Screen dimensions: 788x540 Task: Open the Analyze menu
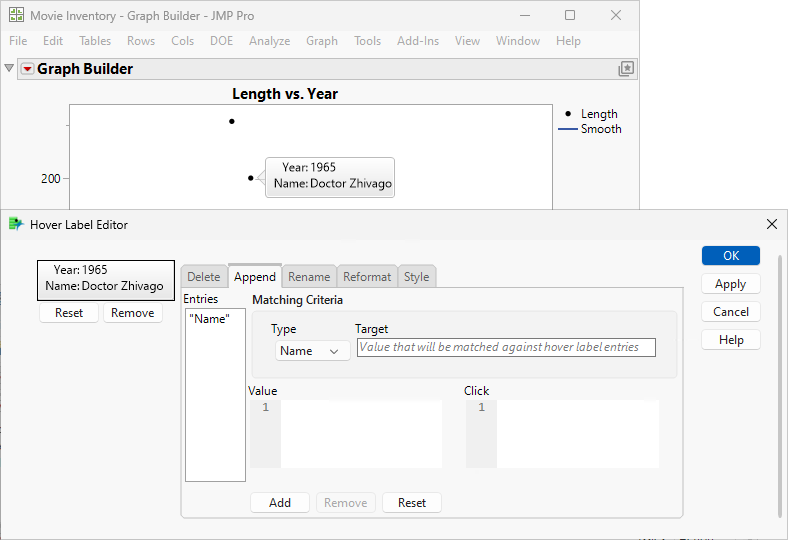point(269,41)
